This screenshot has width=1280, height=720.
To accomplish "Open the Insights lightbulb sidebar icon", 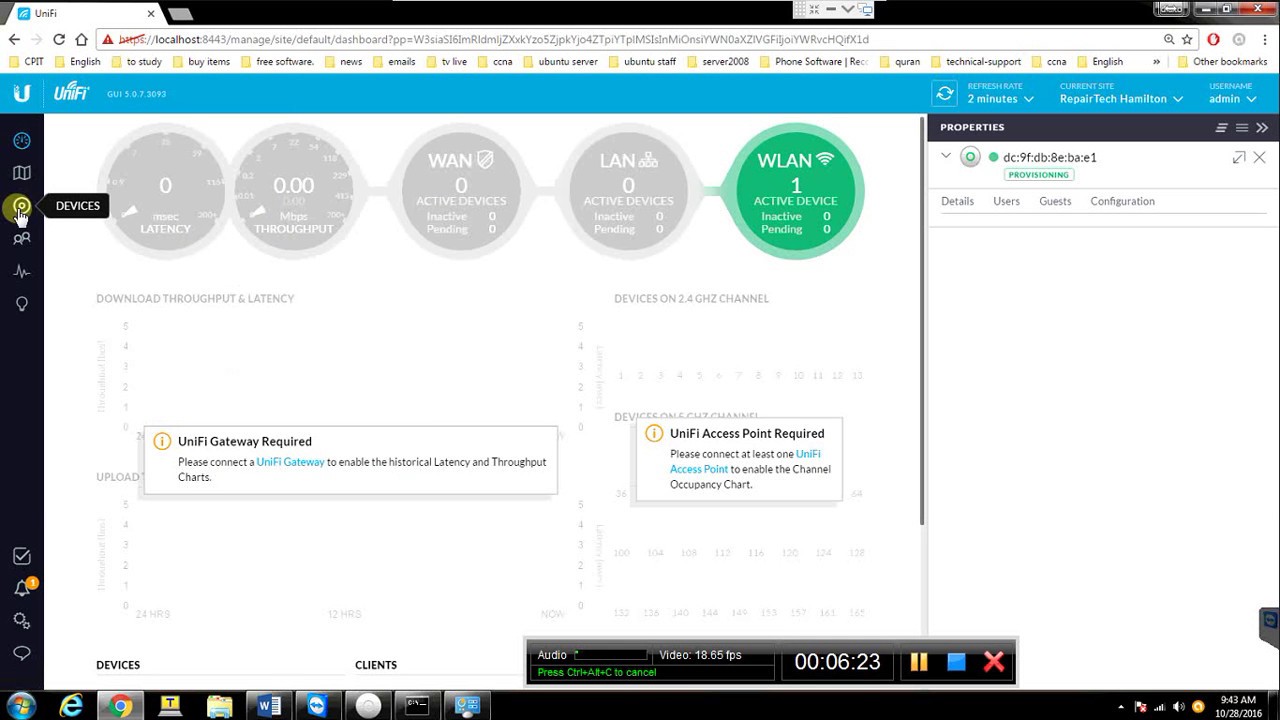I will (x=22, y=304).
